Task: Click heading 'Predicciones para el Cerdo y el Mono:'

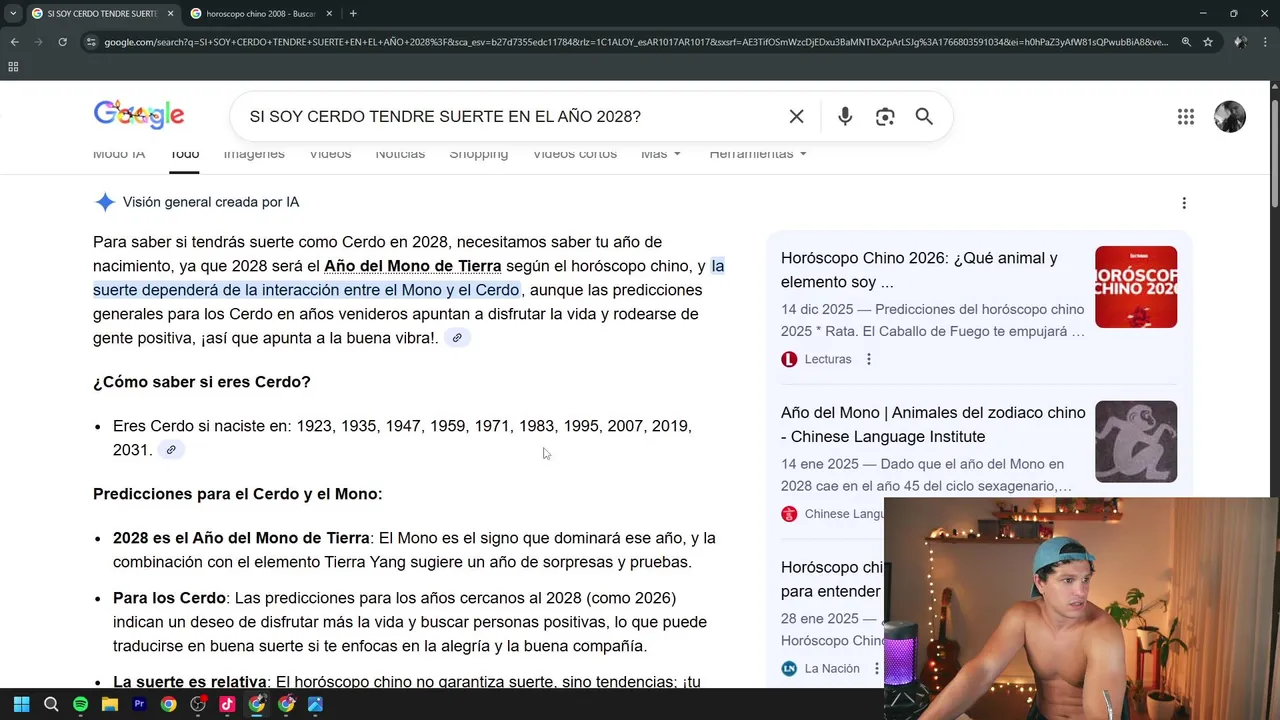Action: point(238,494)
